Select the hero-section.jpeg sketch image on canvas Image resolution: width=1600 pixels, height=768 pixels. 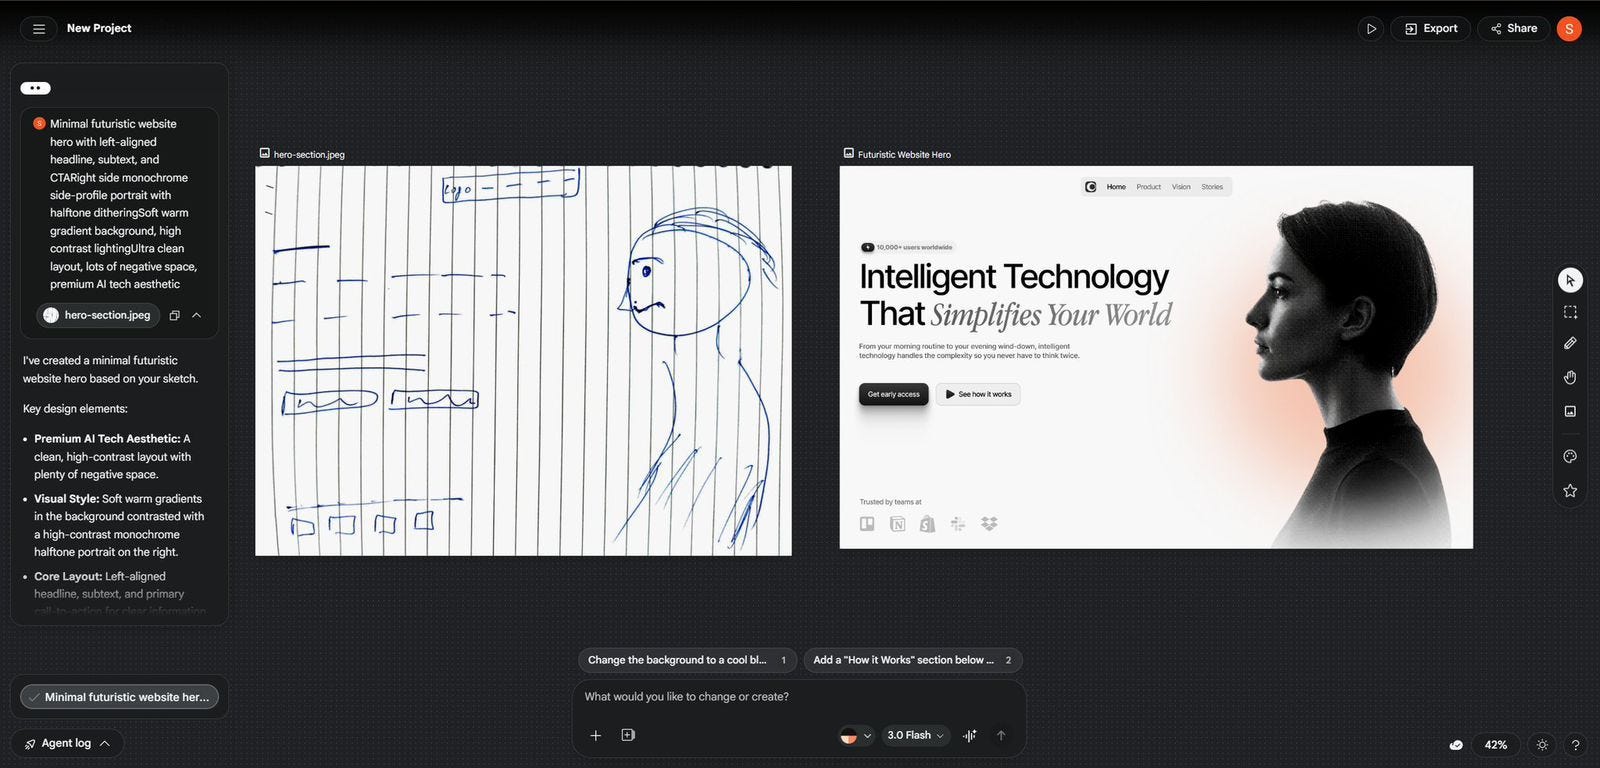pos(523,361)
